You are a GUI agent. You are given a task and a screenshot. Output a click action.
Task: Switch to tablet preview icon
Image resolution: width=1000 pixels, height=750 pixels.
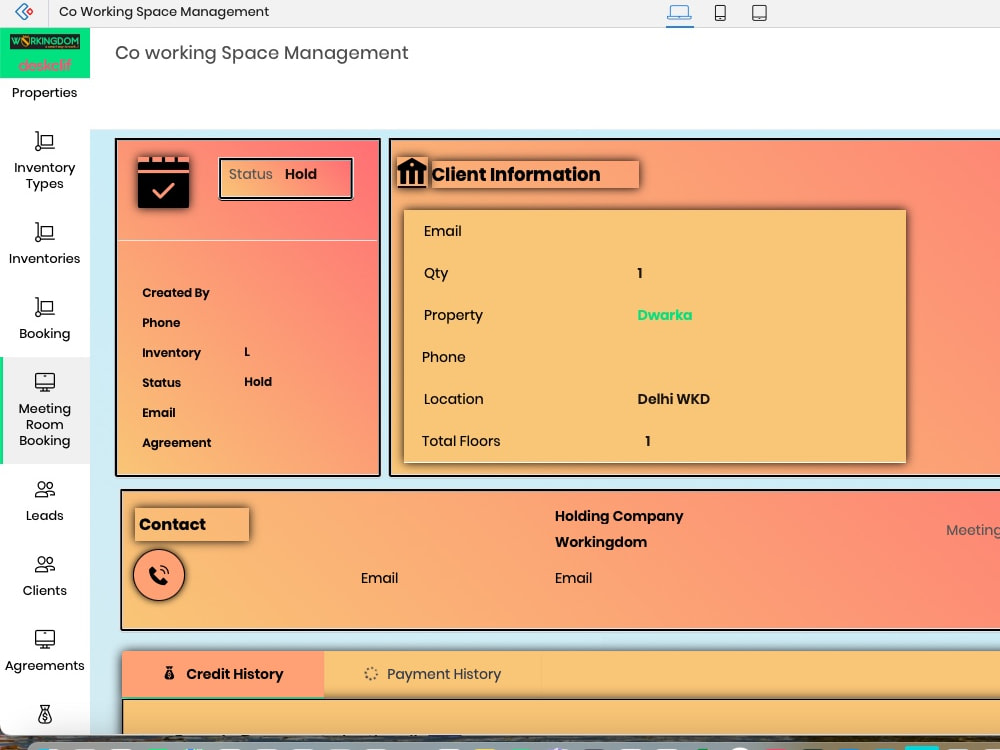point(759,13)
